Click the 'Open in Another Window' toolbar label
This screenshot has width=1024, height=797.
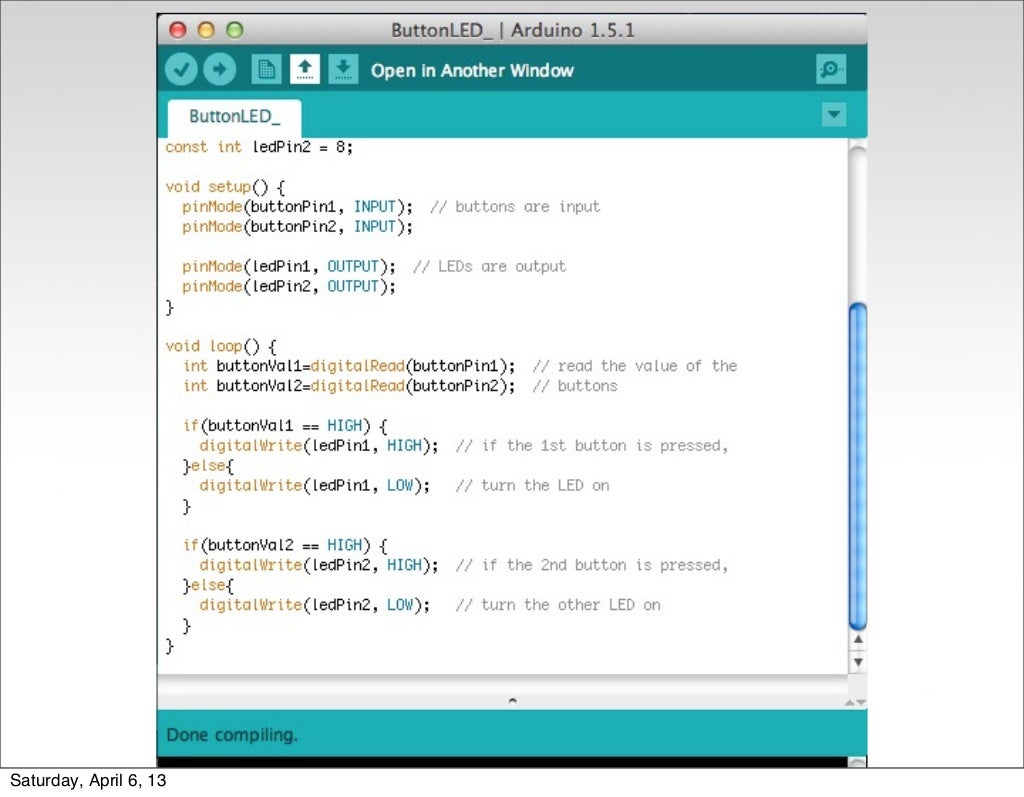(x=472, y=71)
